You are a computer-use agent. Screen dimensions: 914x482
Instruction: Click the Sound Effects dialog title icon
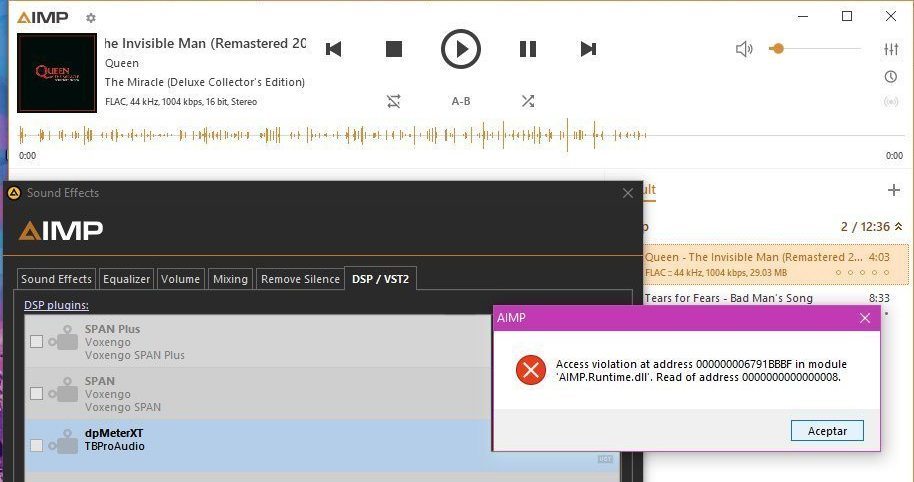pos(14,193)
